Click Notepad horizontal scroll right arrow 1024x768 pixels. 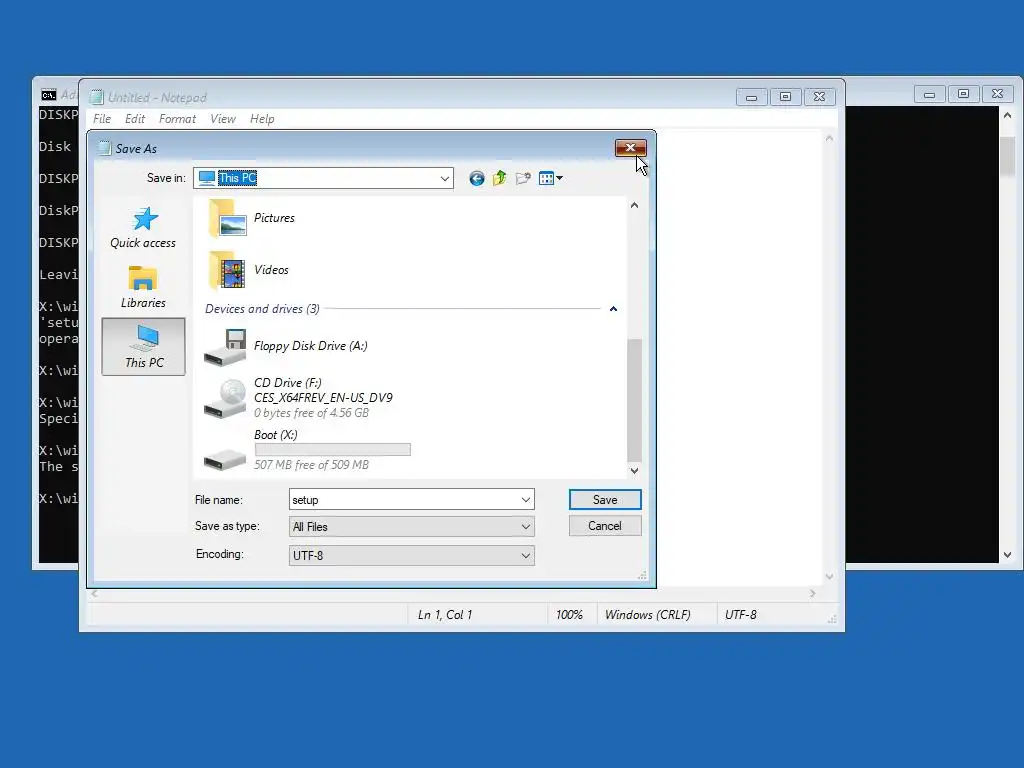pyautogui.click(x=812, y=594)
